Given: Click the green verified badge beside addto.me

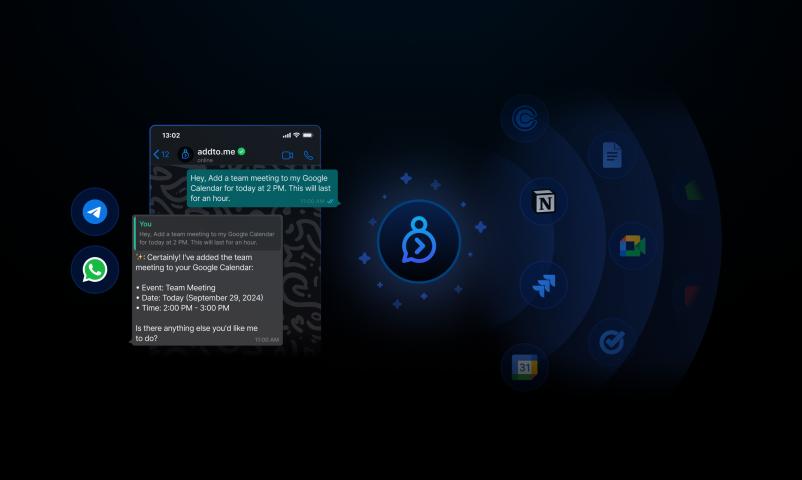Looking at the screenshot, I should pos(242,151).
